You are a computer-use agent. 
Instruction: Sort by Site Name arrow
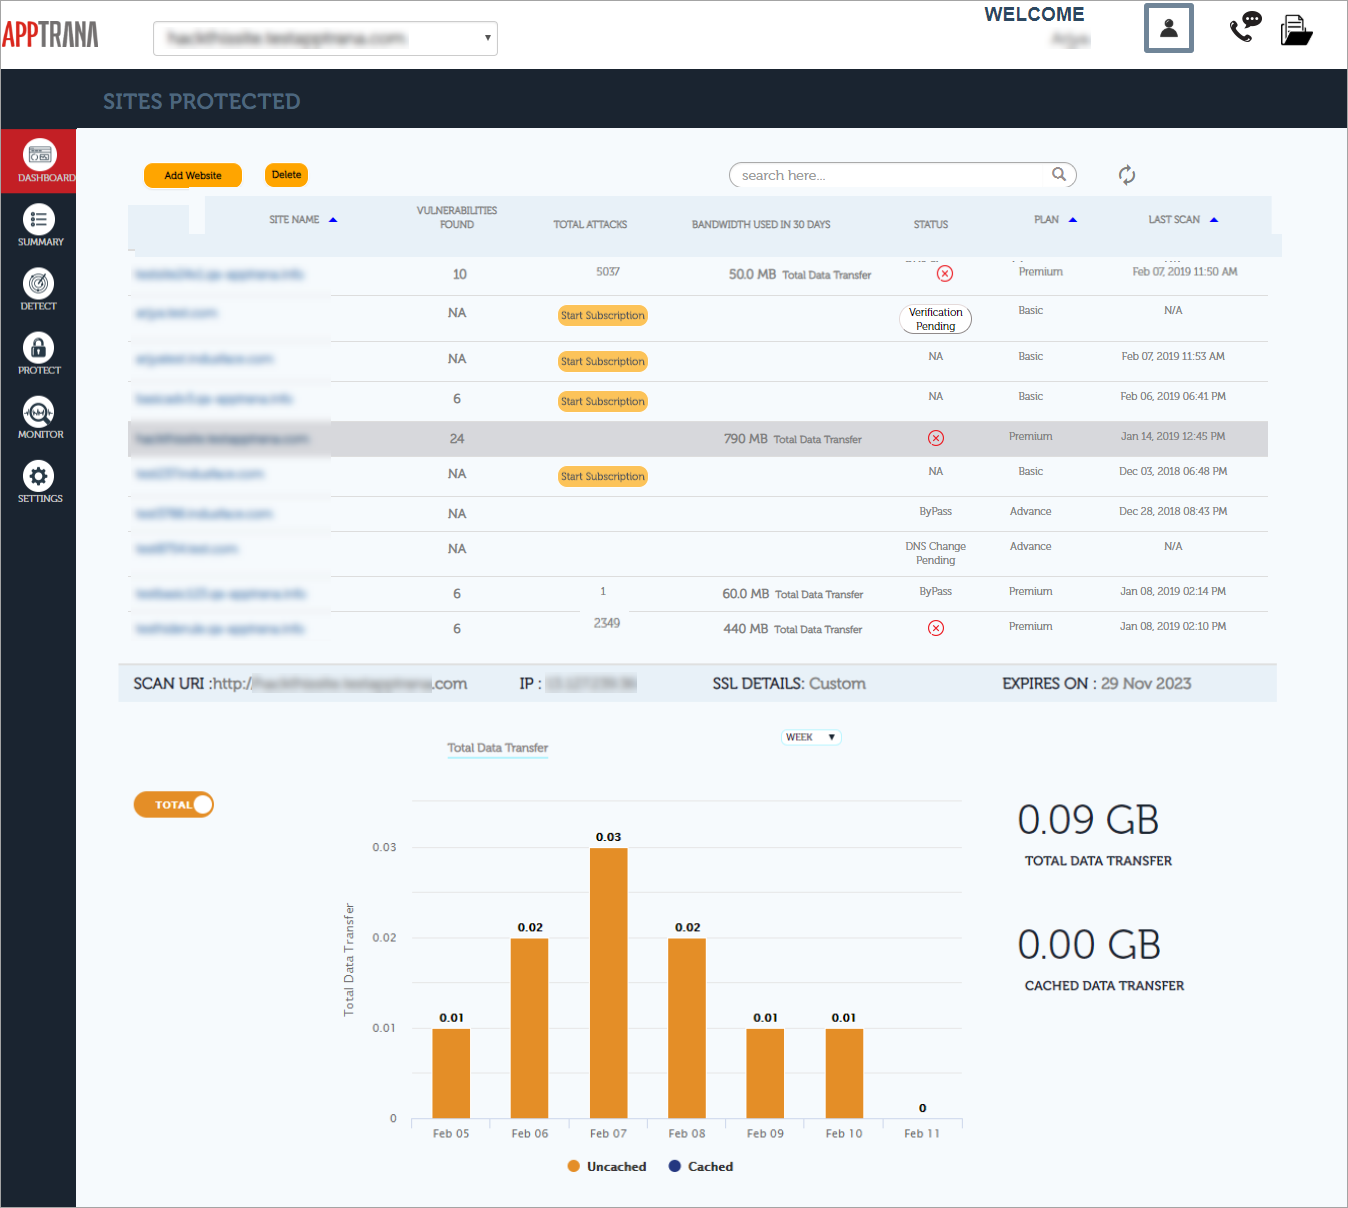coord(333,220)
